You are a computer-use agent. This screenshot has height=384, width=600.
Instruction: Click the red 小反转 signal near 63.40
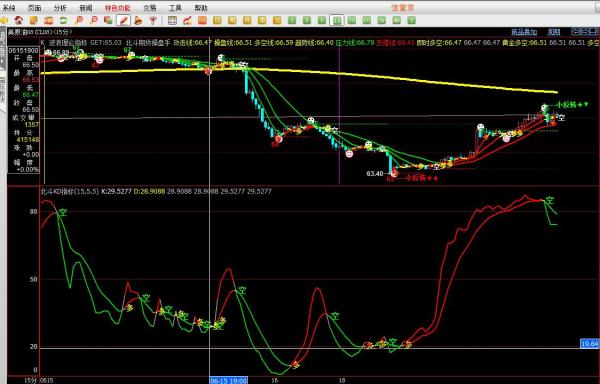click(x=421, y=178)
